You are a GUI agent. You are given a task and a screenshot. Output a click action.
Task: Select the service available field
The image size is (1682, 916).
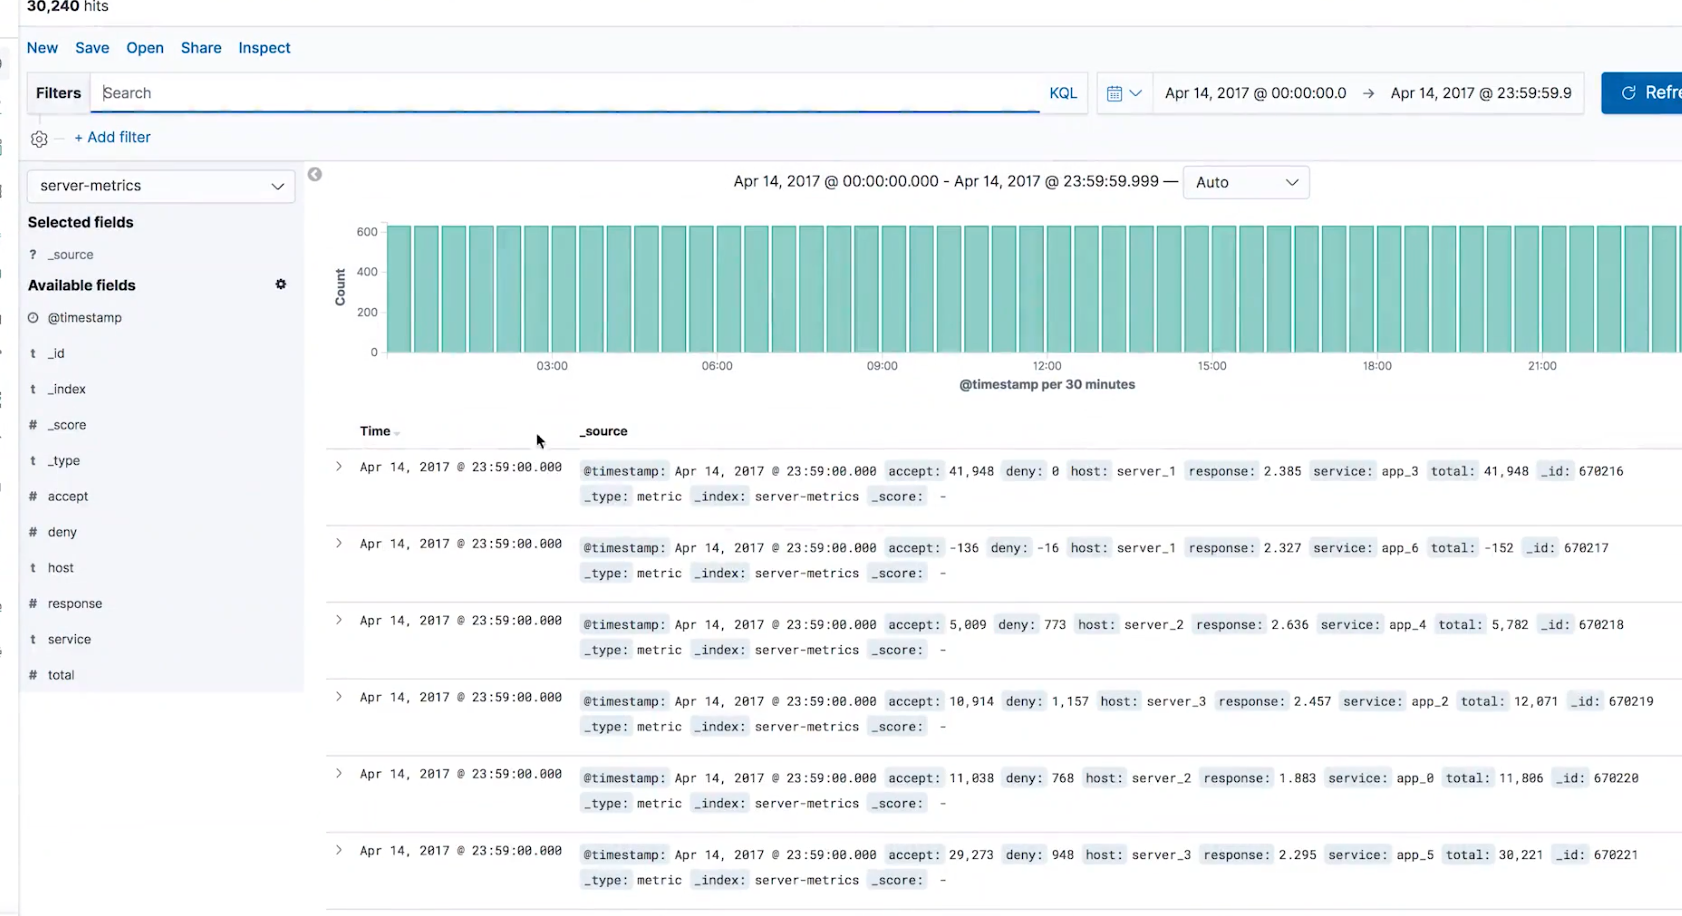point(69,639)
